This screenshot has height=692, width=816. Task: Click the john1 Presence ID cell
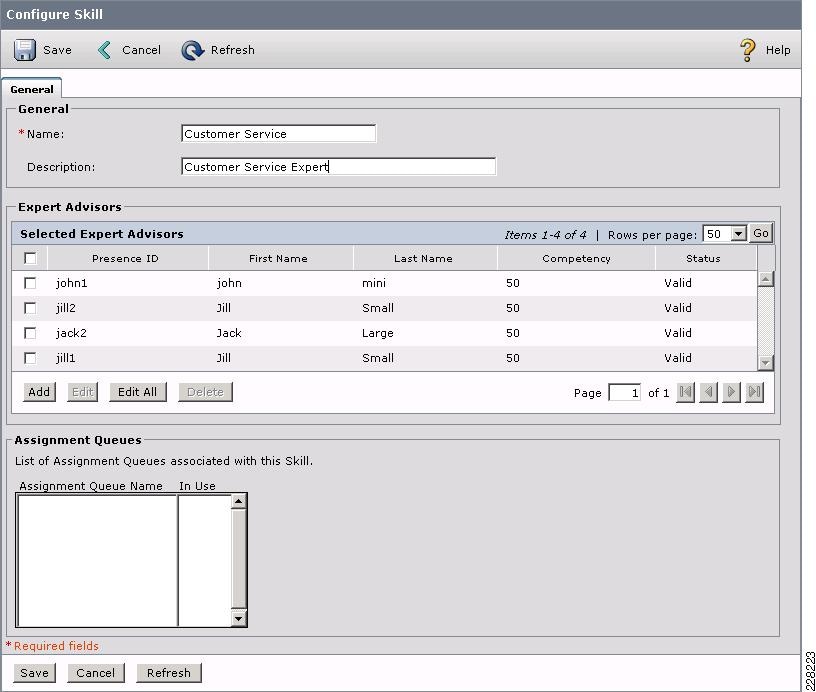coord(72,283)
